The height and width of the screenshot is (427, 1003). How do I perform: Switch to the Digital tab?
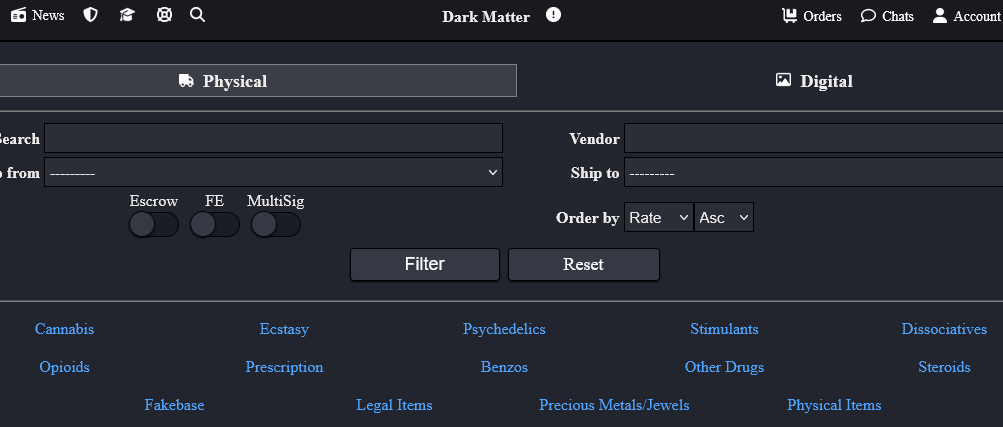point(814,81)
